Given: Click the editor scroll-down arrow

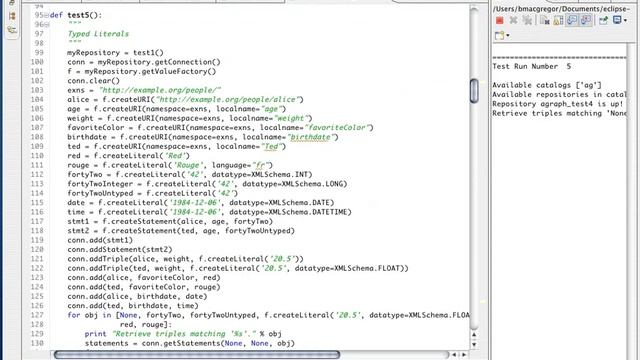Looking at the screenshot, I should [x=474, y=344].
